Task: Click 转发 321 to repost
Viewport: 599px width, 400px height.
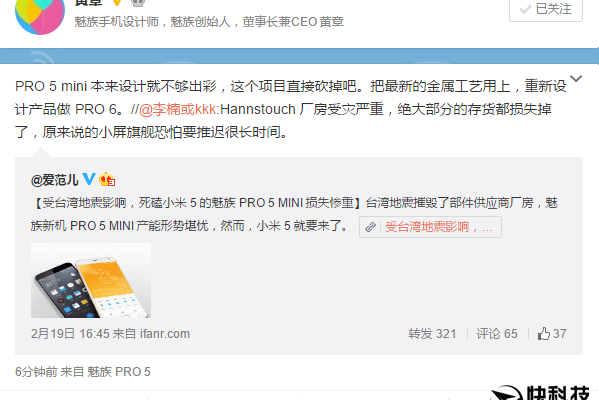Action: pyautogui.click(x=432, y=334)
